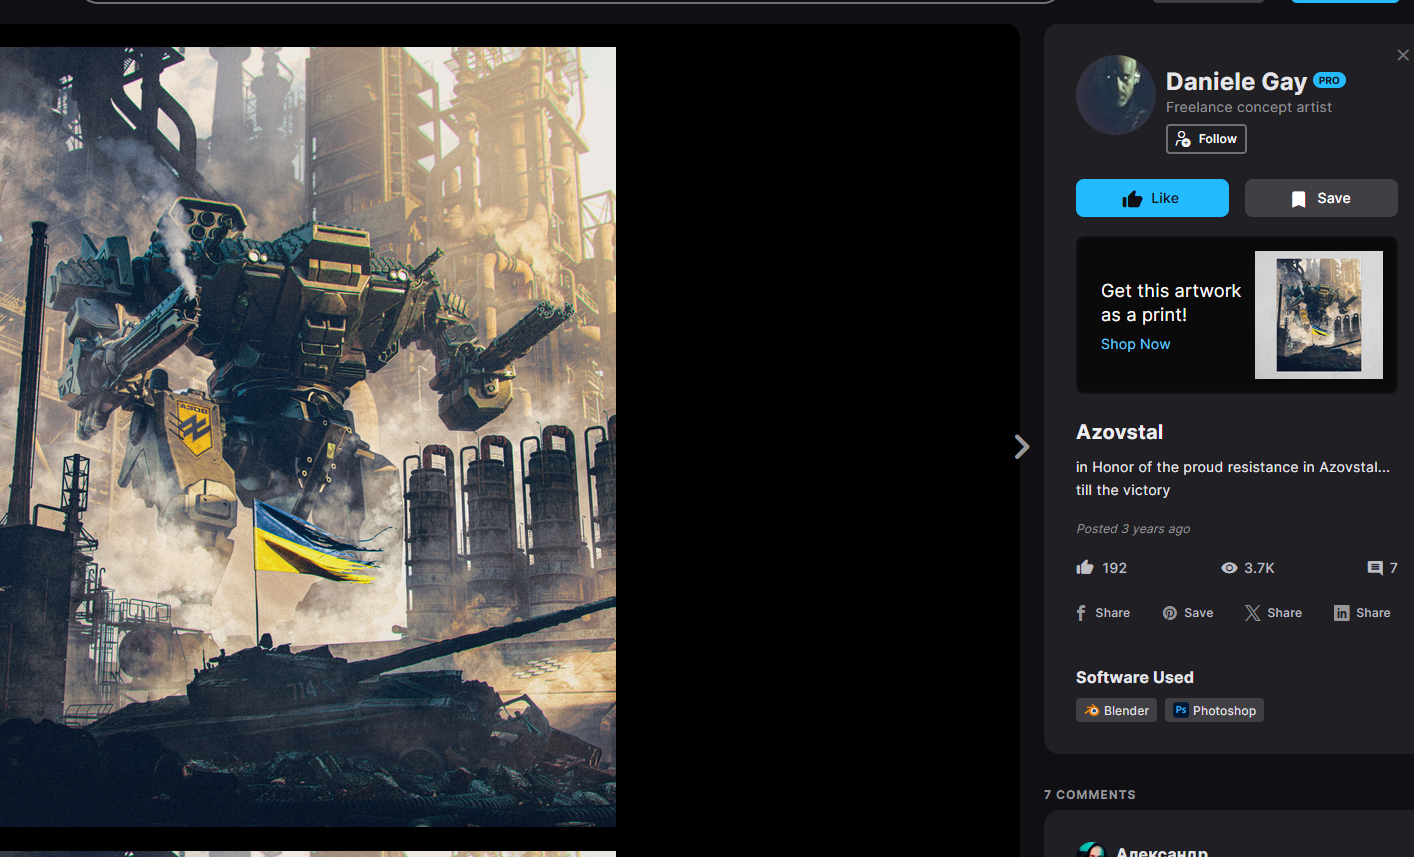Open the main Azovstal mech artwork image

(308, 437)
